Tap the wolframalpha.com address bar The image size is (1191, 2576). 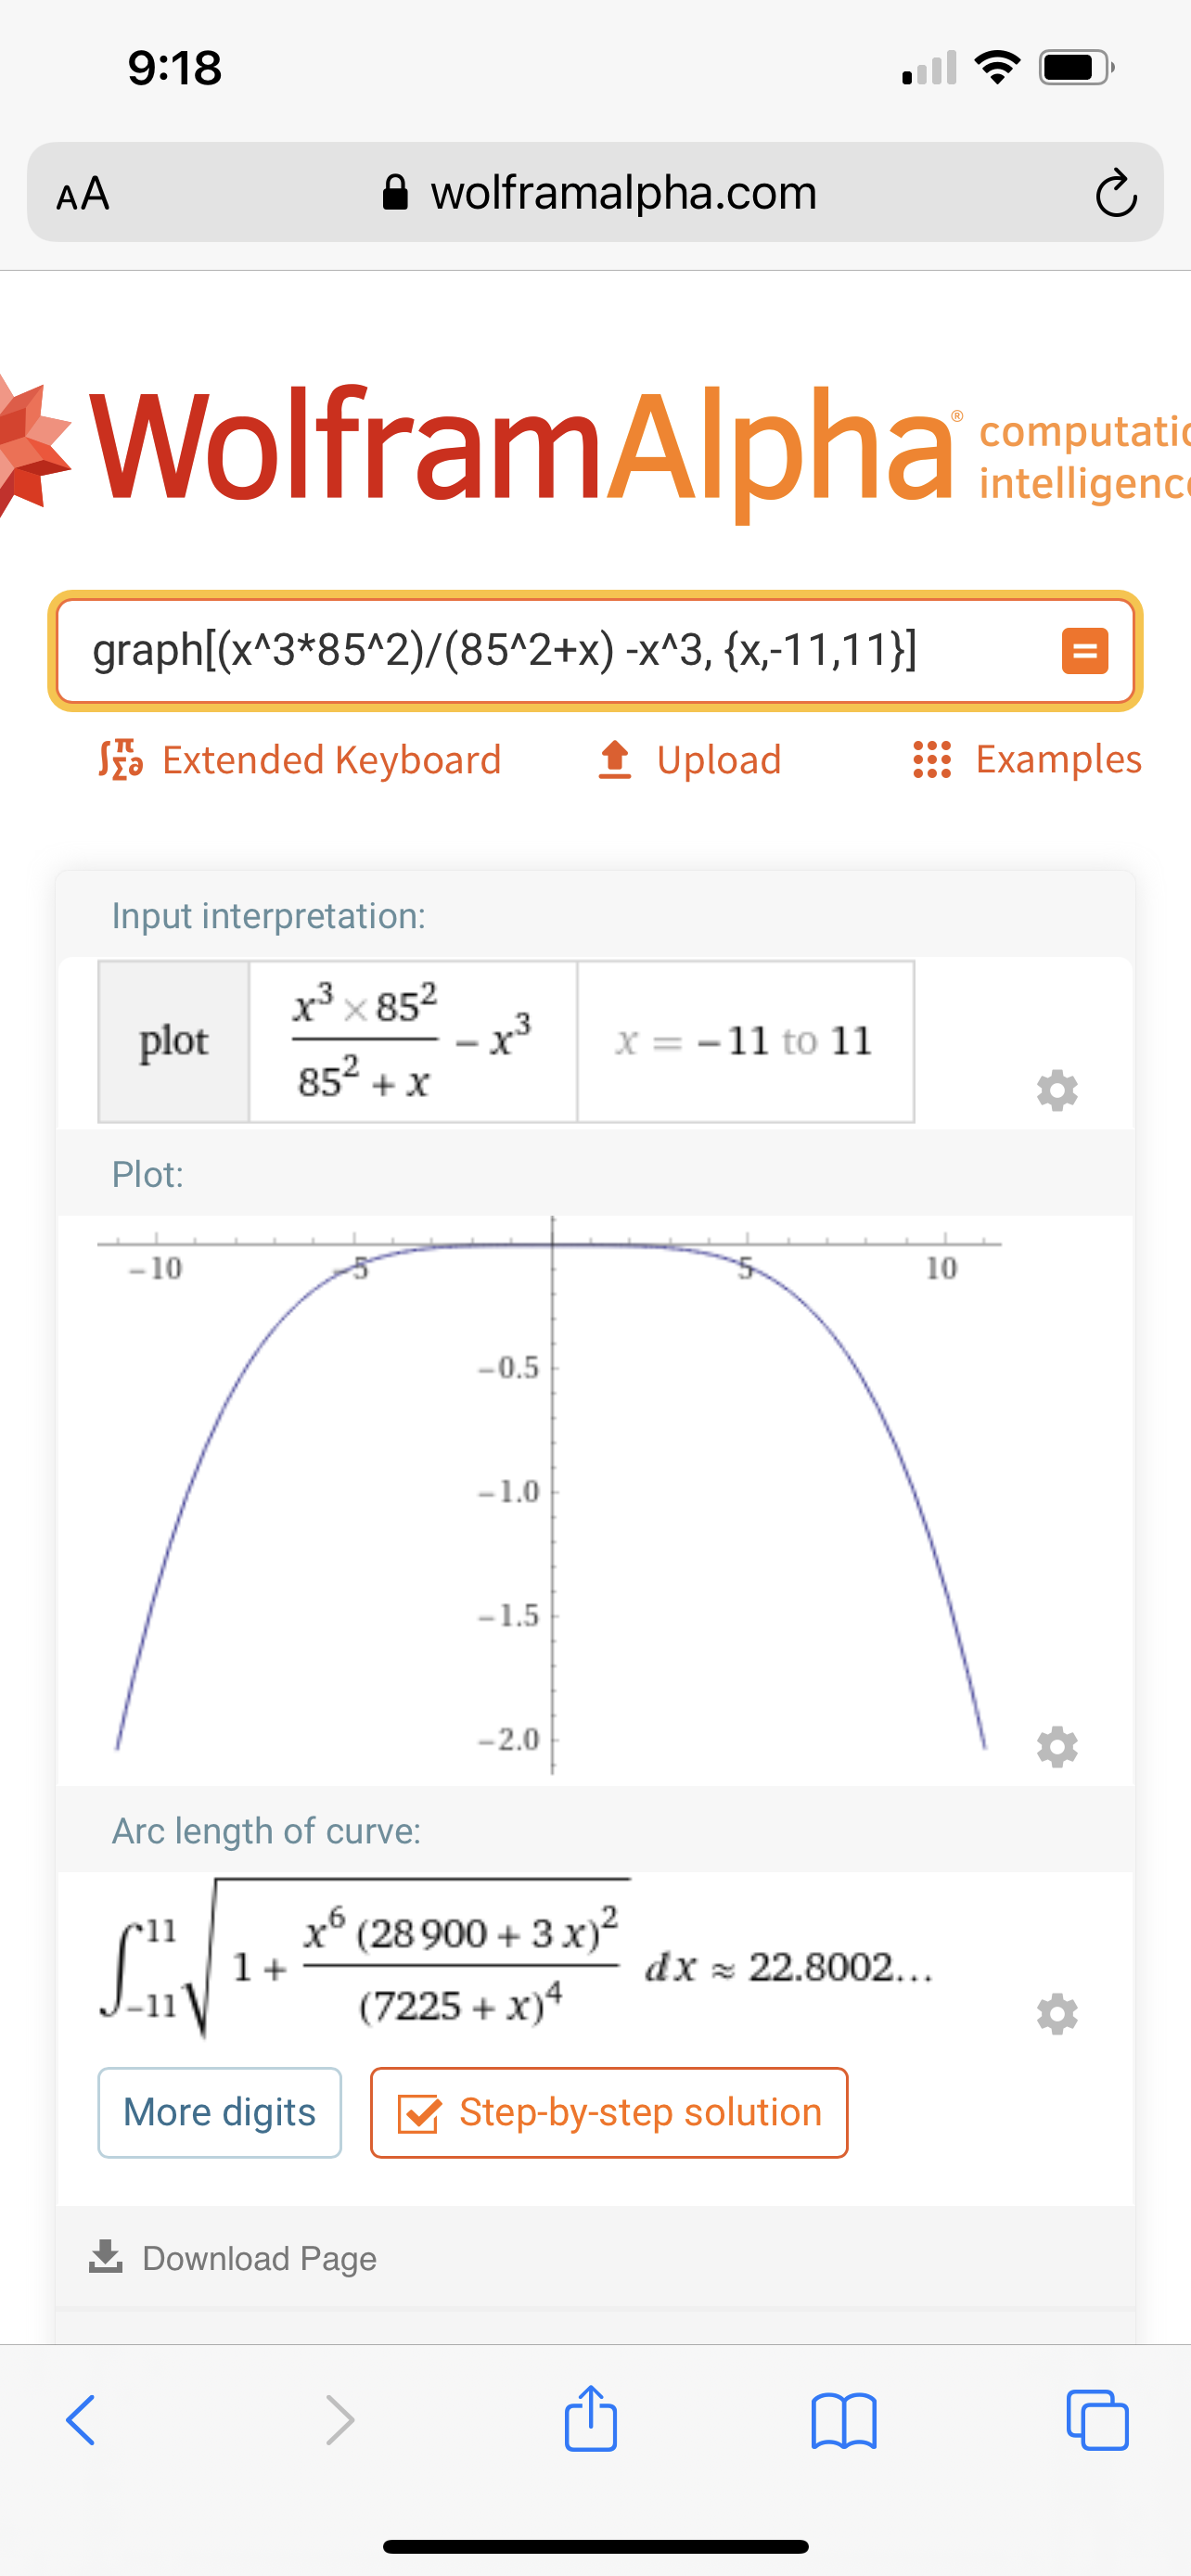coord(600,193)
